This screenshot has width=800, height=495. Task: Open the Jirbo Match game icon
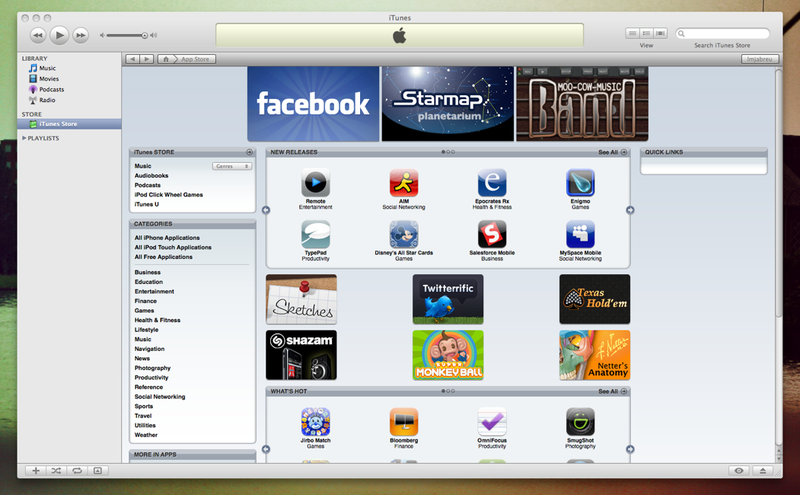coord(315,422)
